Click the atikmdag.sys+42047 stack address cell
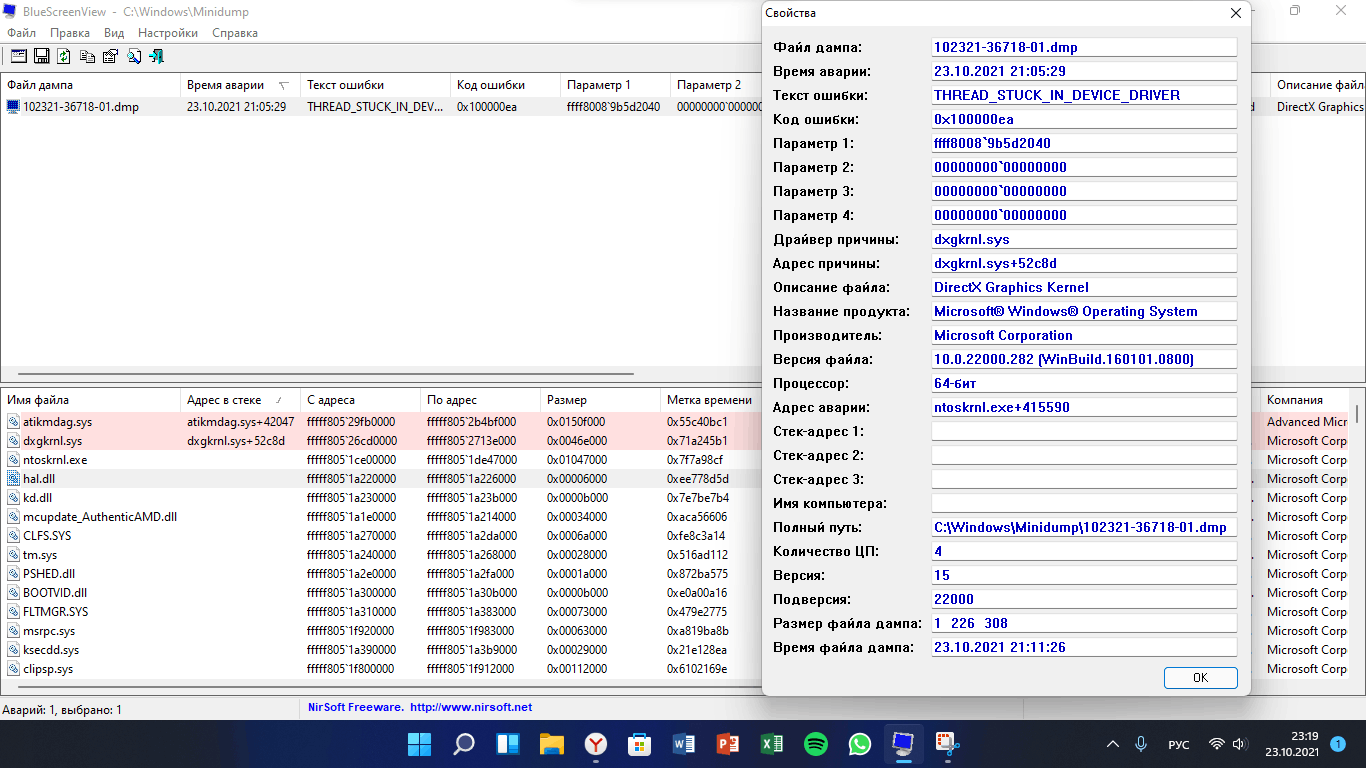Image resolution: width=1366 pixels, height=768 pixels. pyautogui.click(x=240, y=422)
